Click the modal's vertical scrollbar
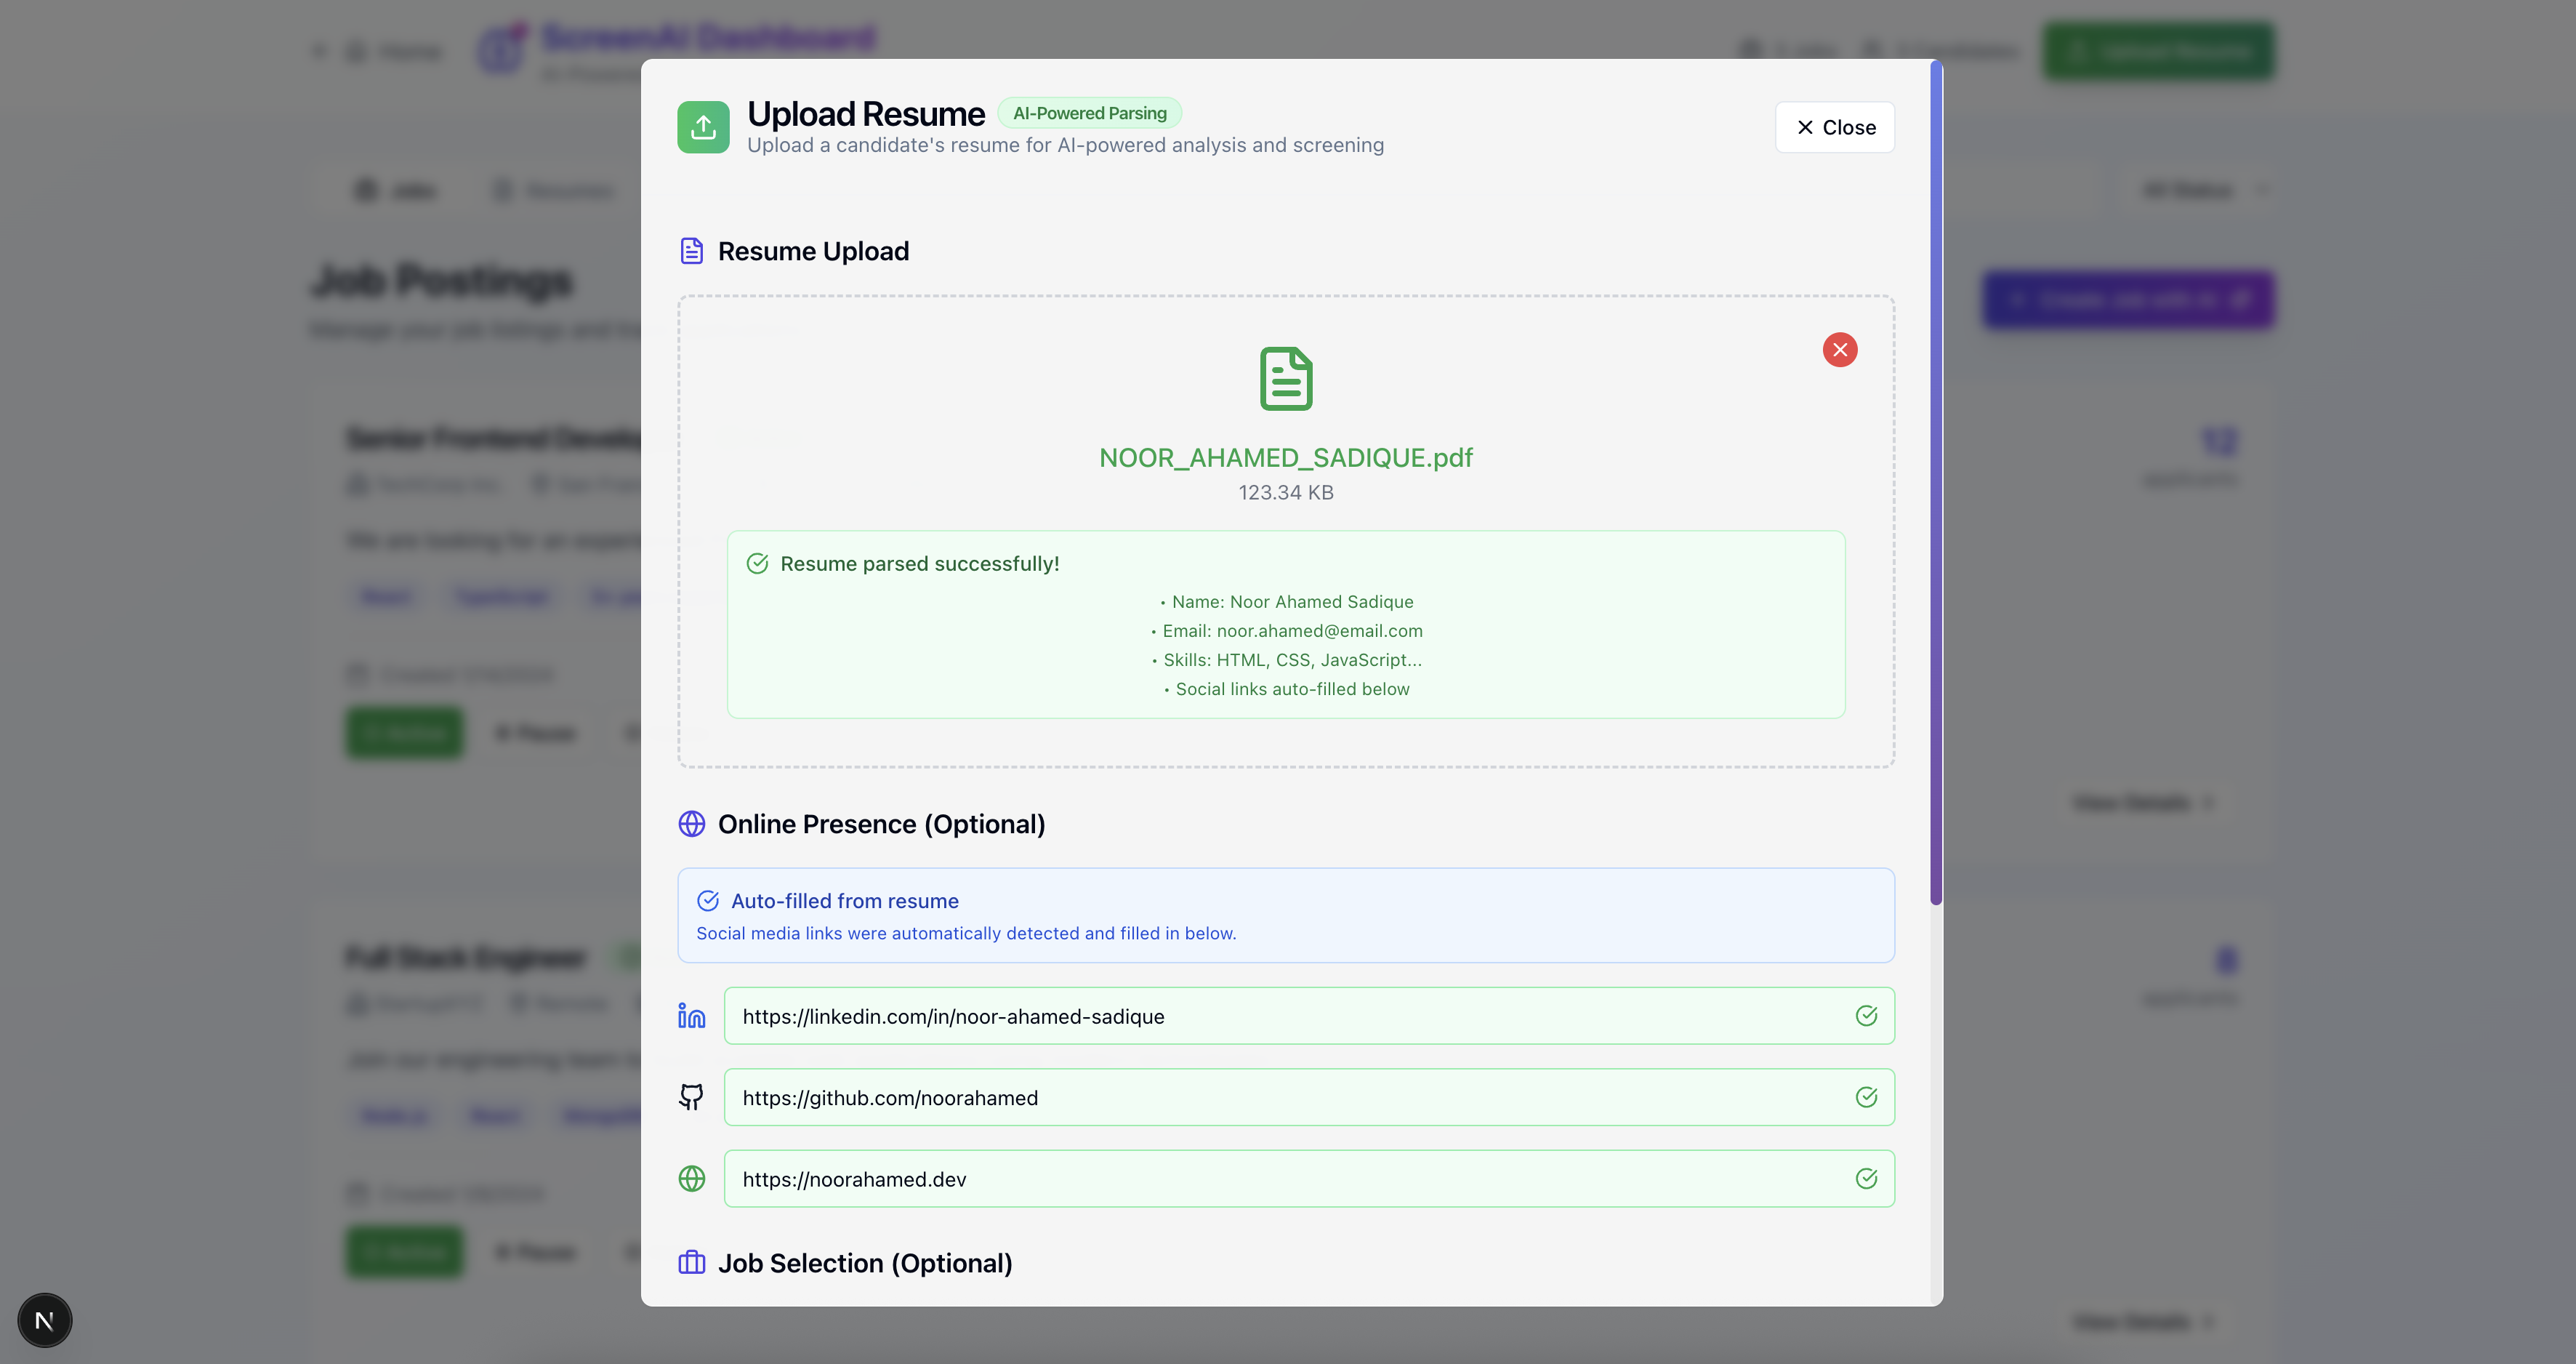2576x1364 pixels. [x=1936, y=480]
